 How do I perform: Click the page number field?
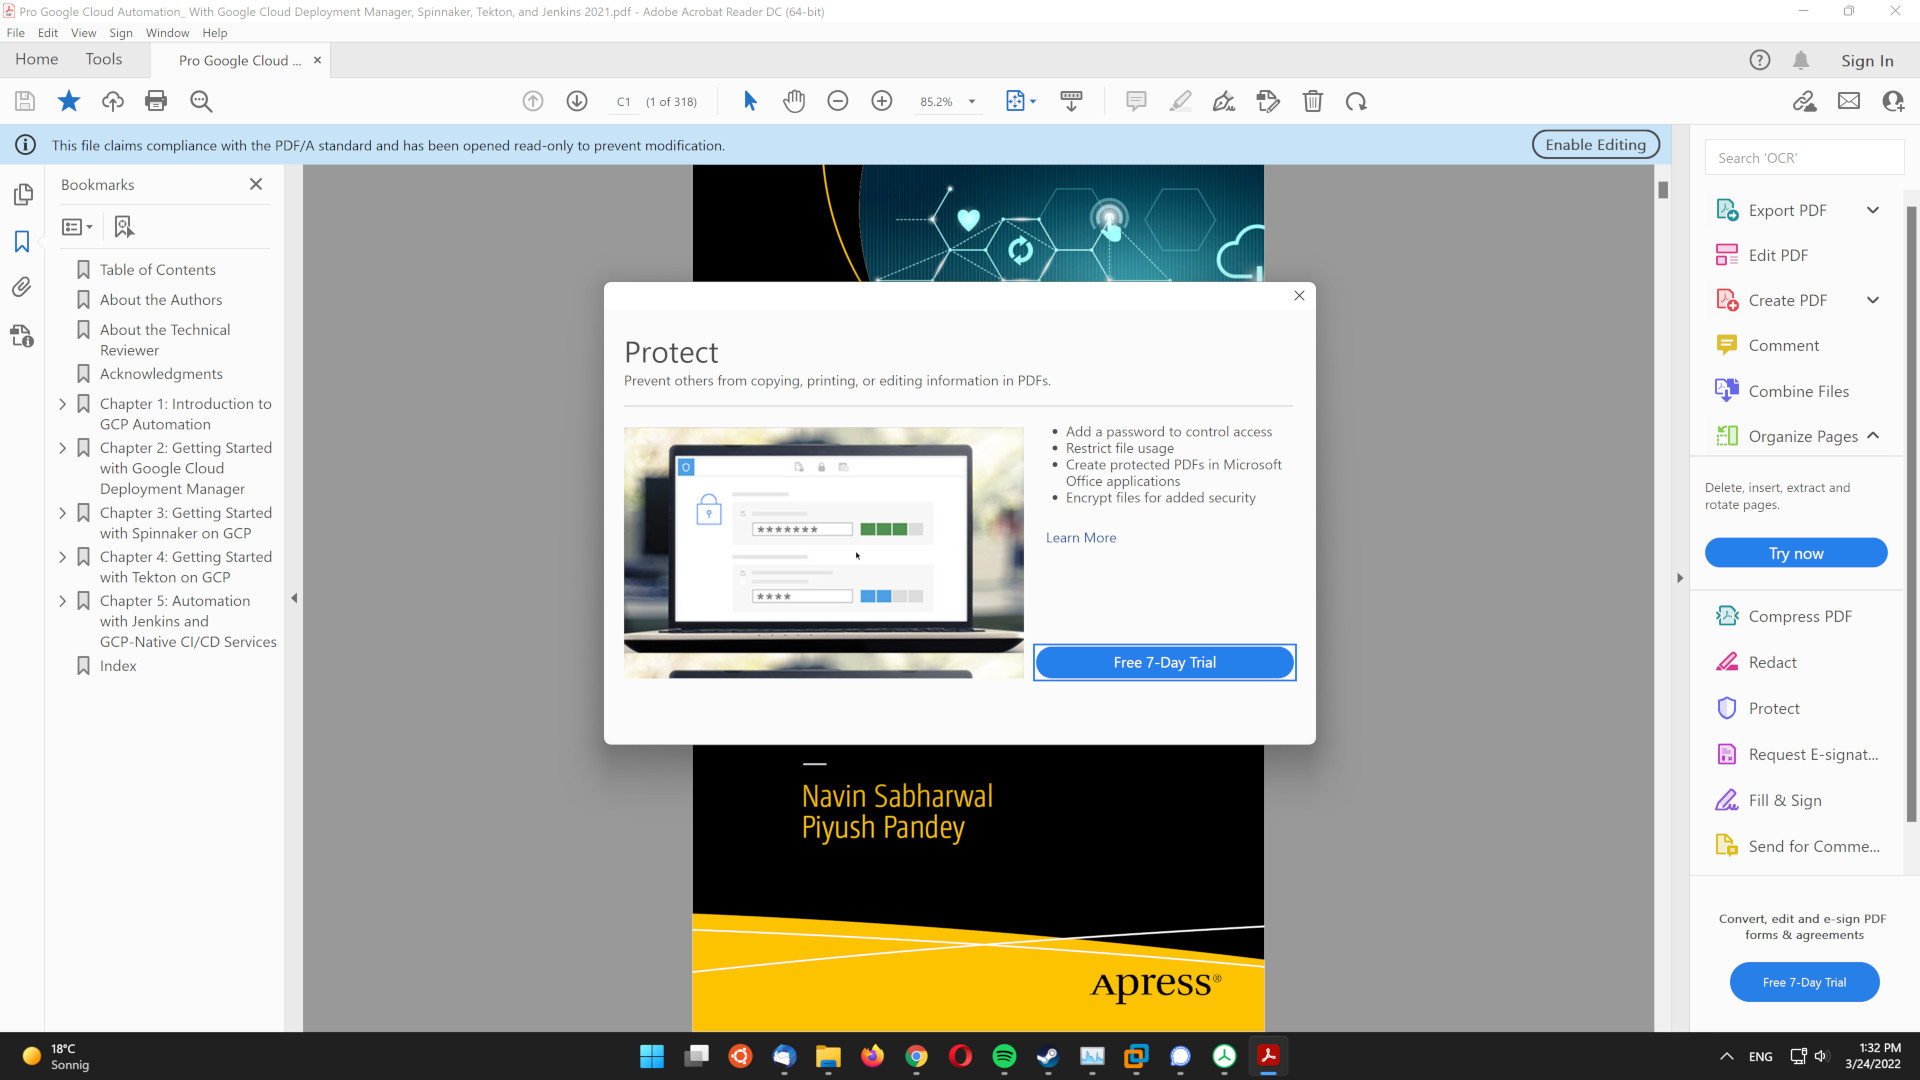[x=624, y=102]
